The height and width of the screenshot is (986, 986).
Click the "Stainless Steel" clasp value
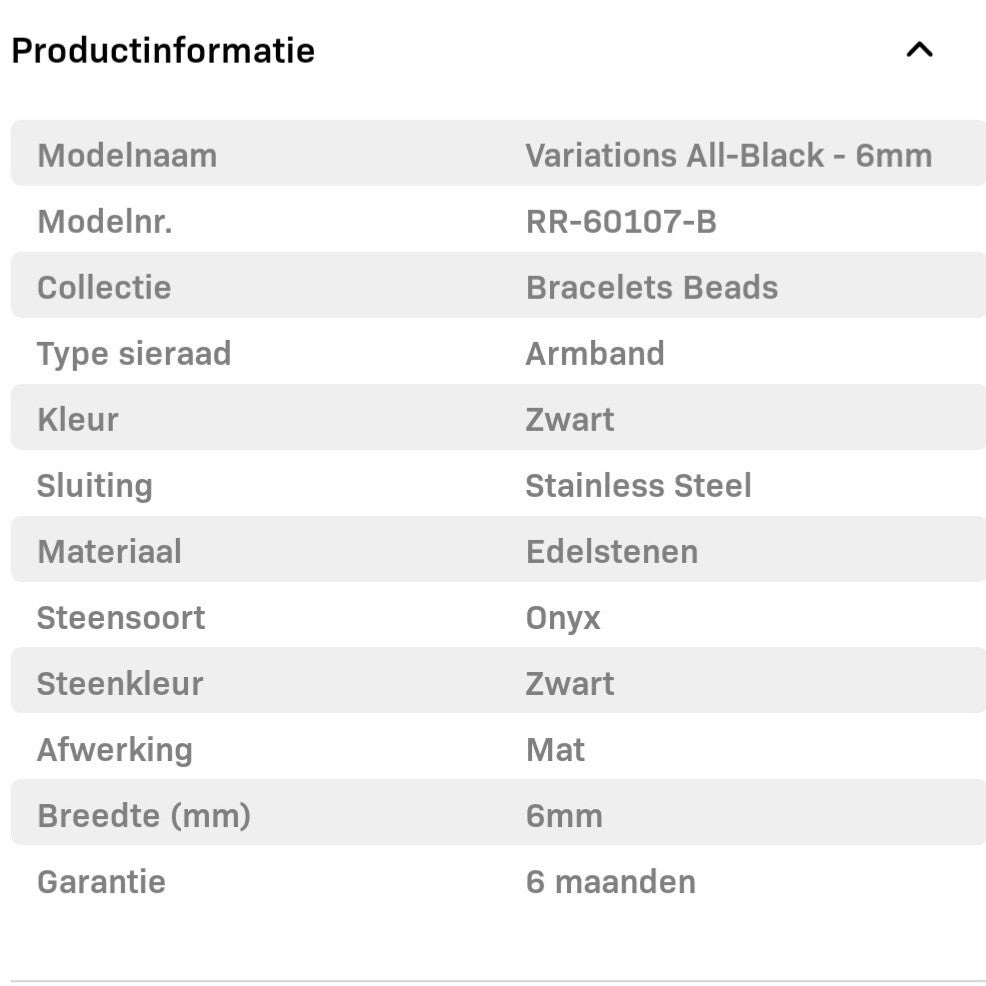(x=638, y=485)
